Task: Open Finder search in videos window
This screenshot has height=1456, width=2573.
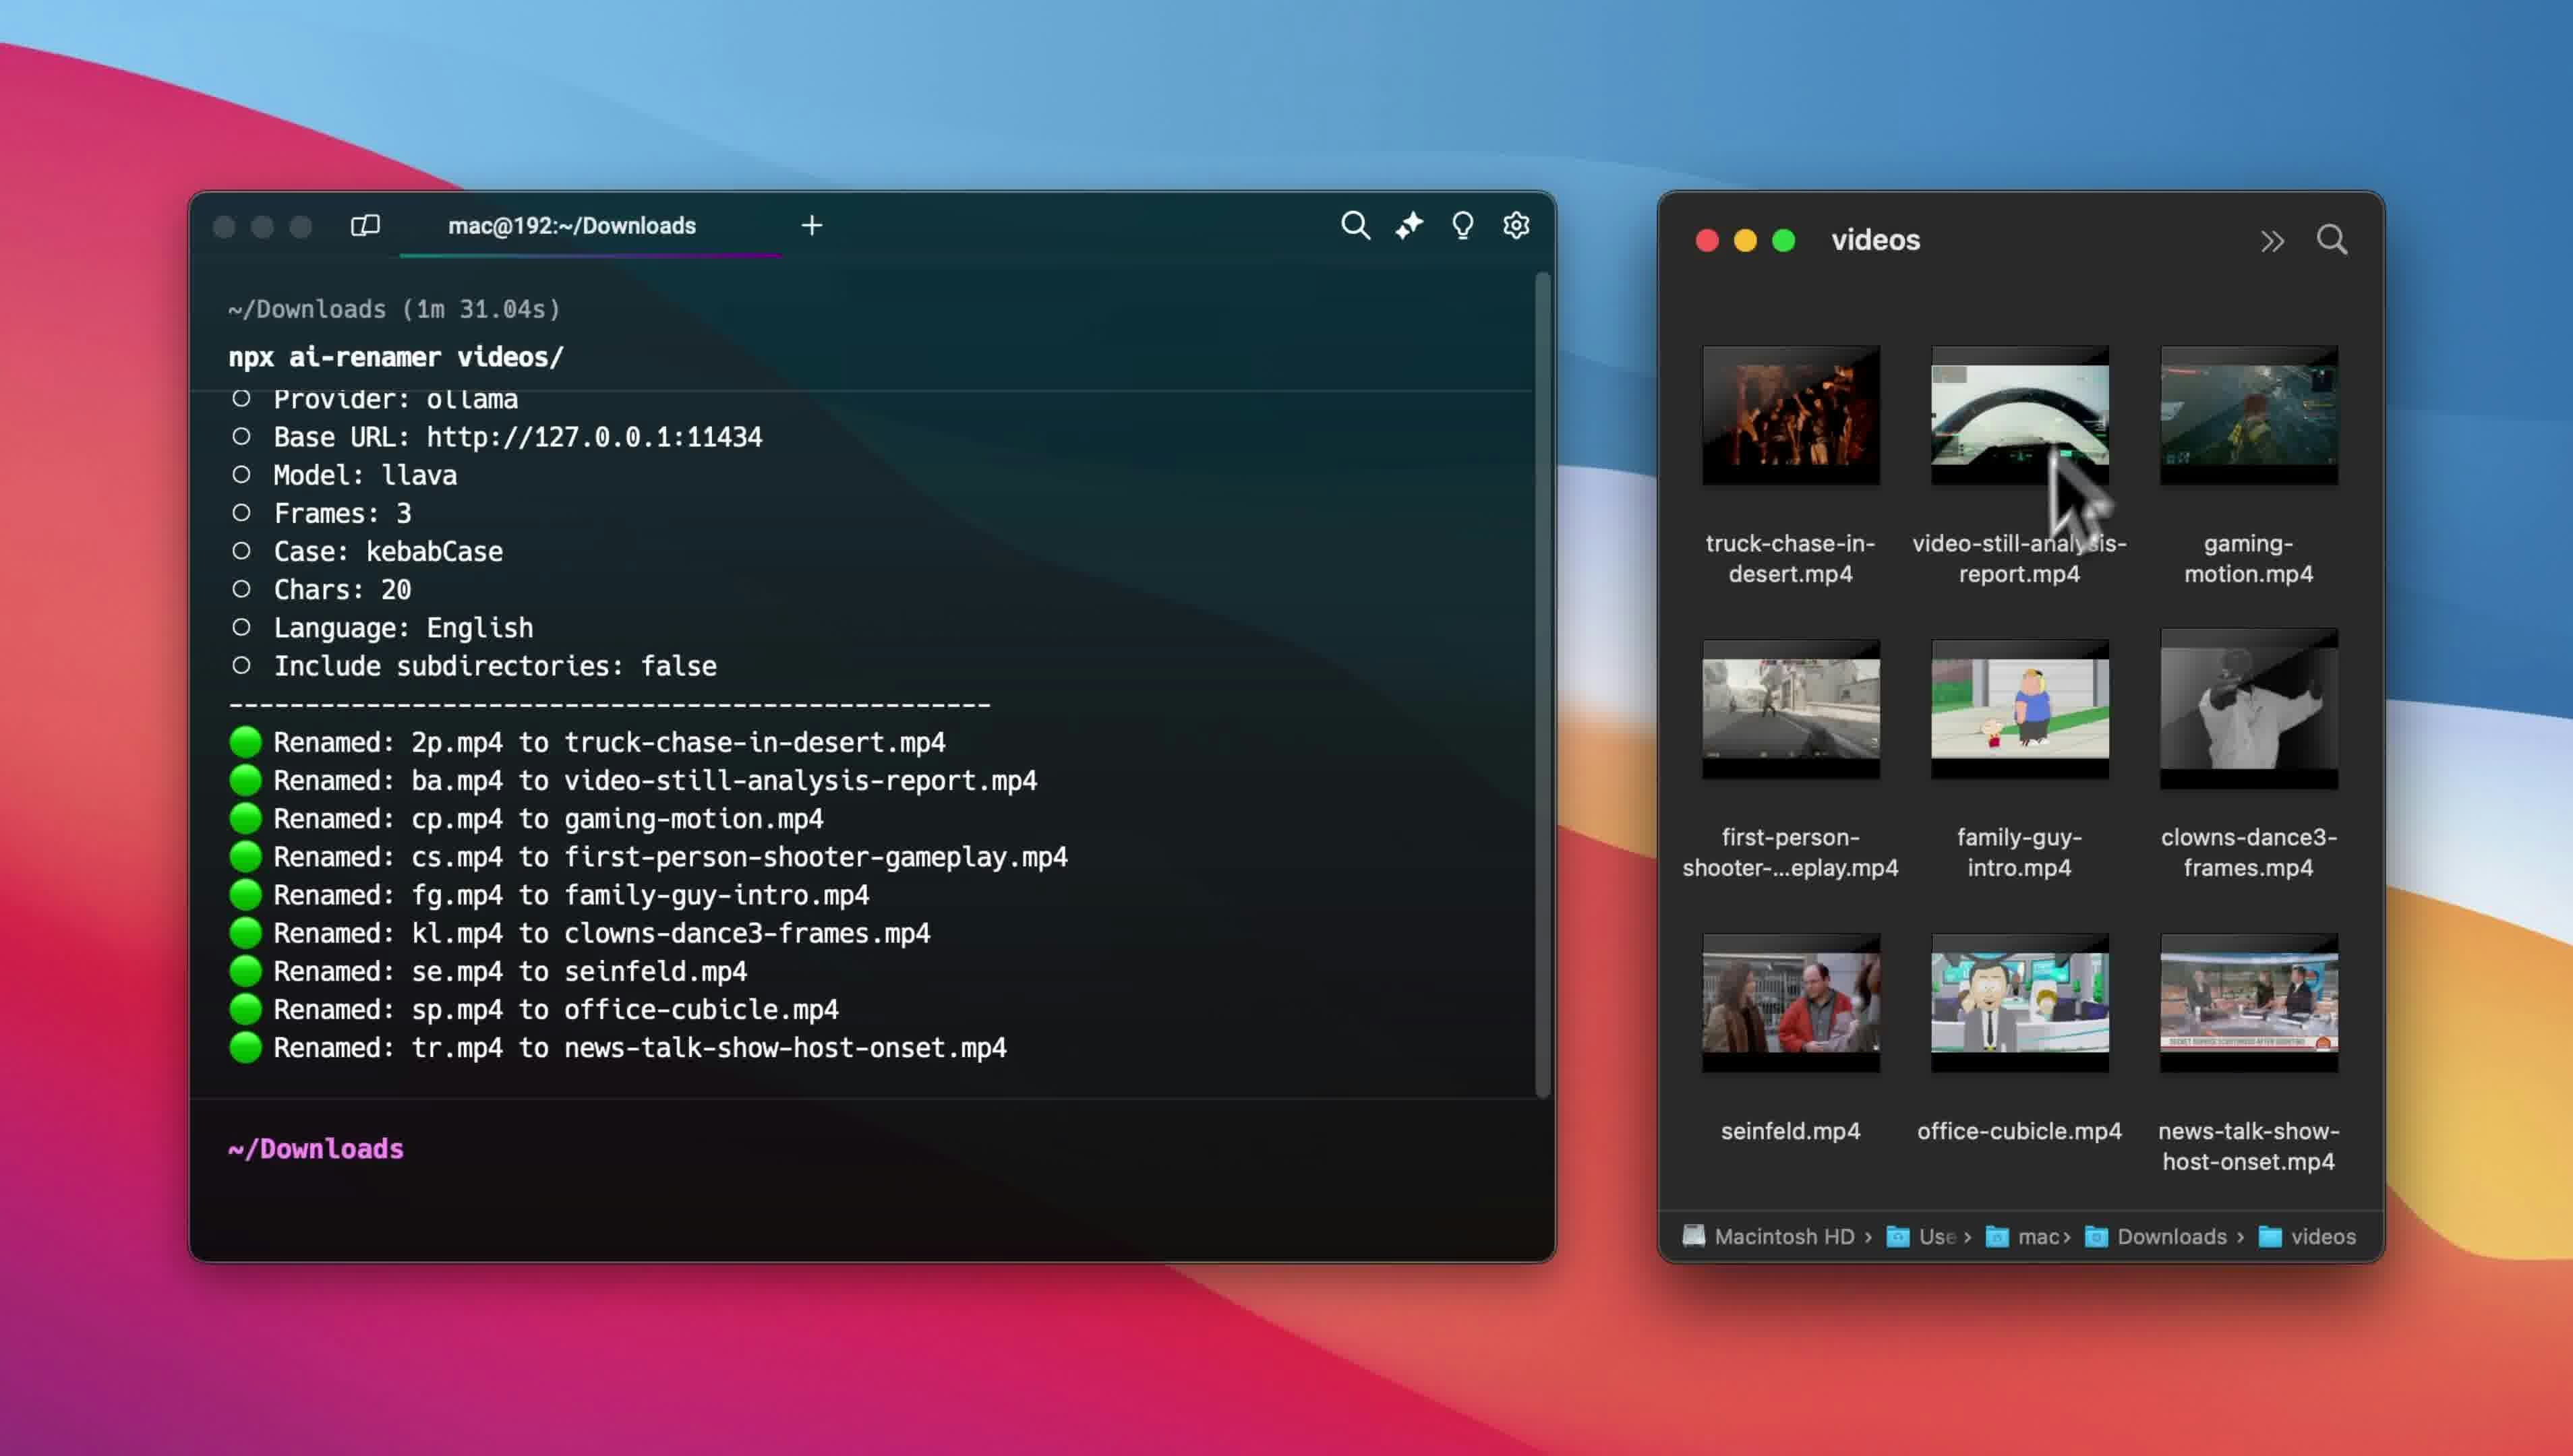Action: (2331, 240)
